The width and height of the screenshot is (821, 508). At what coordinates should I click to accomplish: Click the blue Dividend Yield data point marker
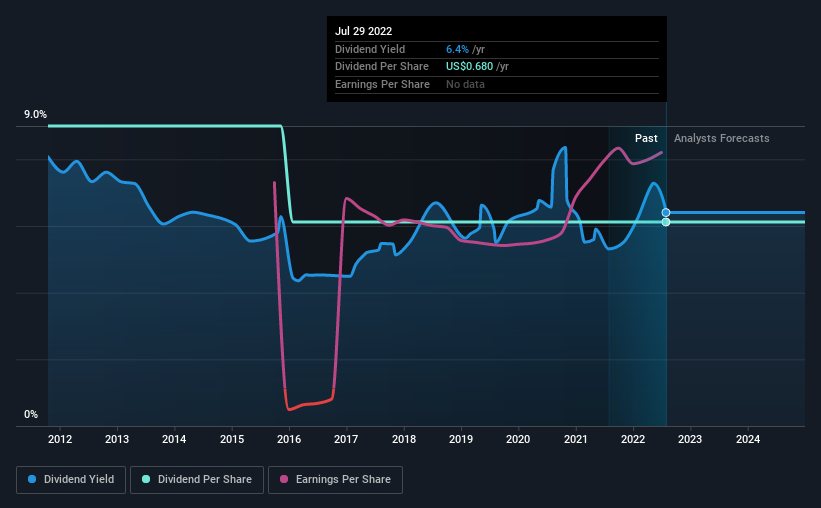coord(665,213)
